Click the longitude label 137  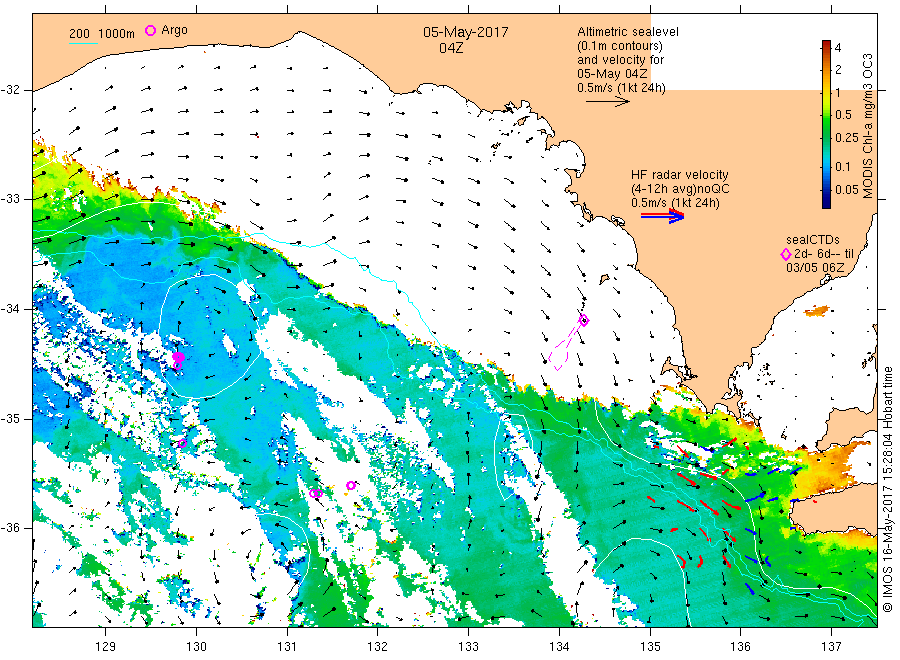[831, 647]
